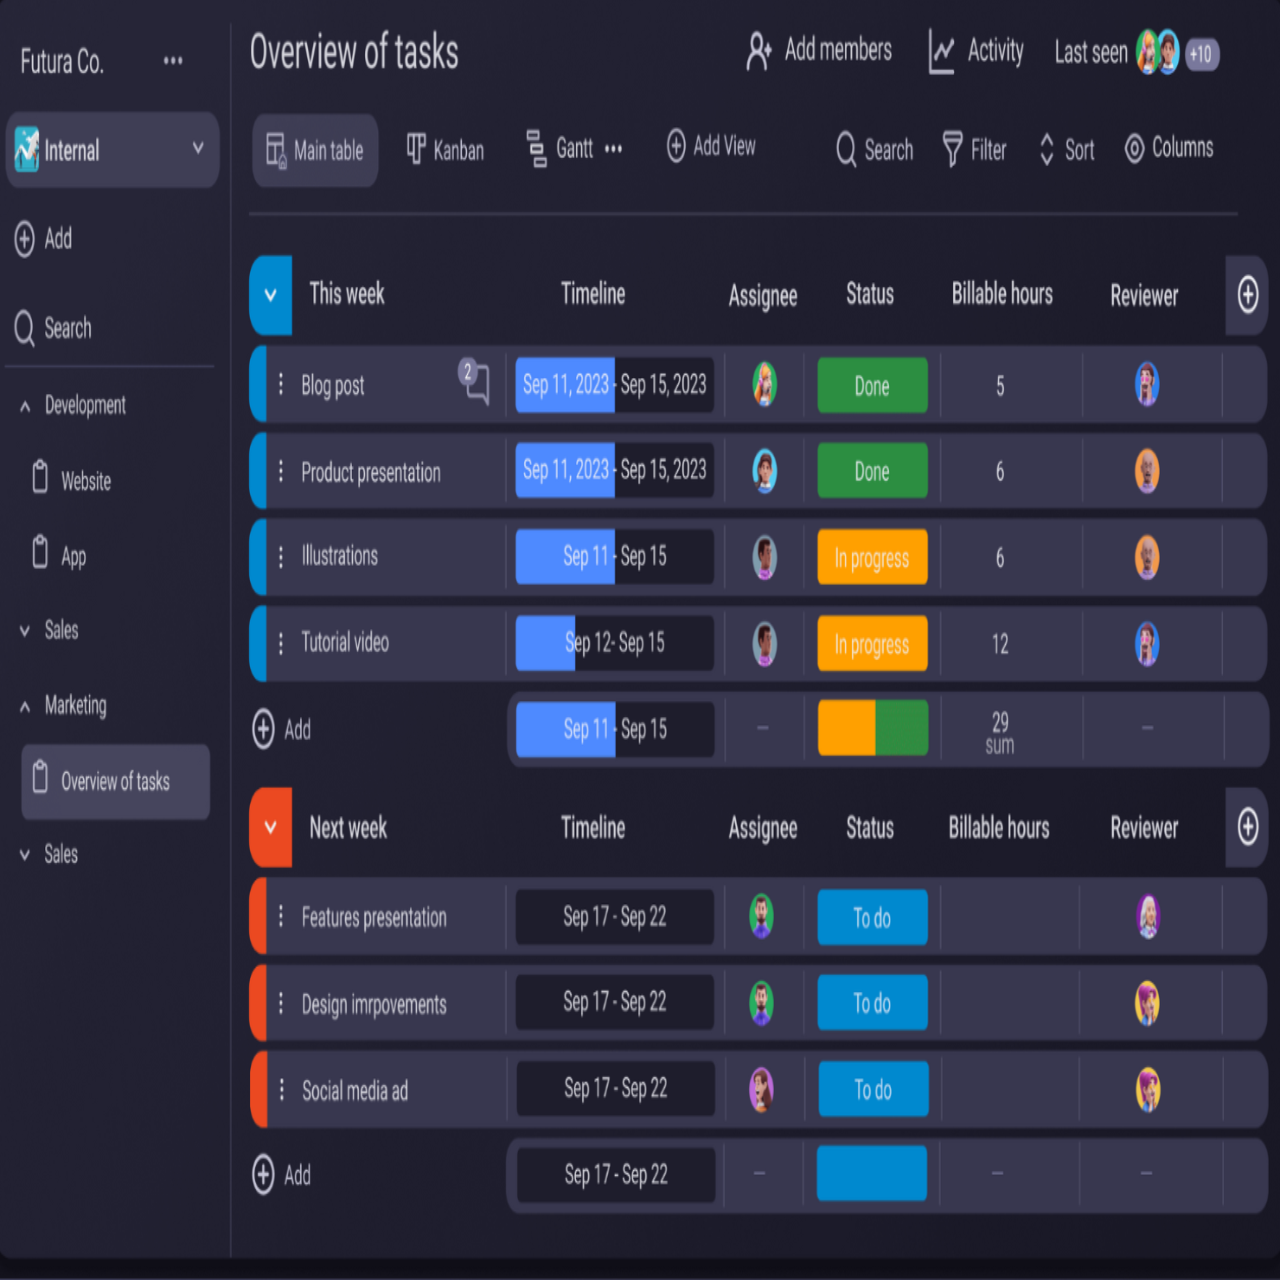Screen dimensions: 1280x1280
Task: Click the Sort arrows icon
Action: (x=1046, y=150)
